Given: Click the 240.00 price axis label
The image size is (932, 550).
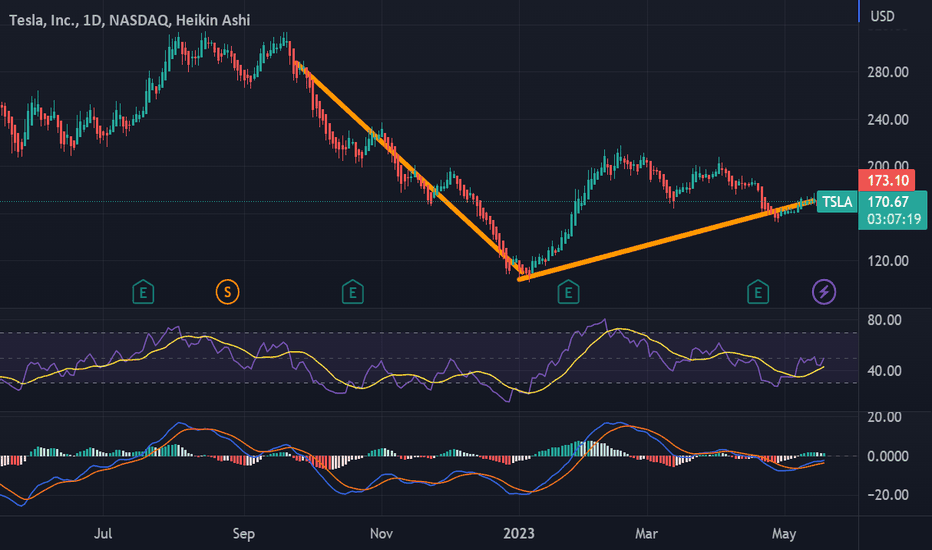Looking at the screenshot, I should coord(888,120).
